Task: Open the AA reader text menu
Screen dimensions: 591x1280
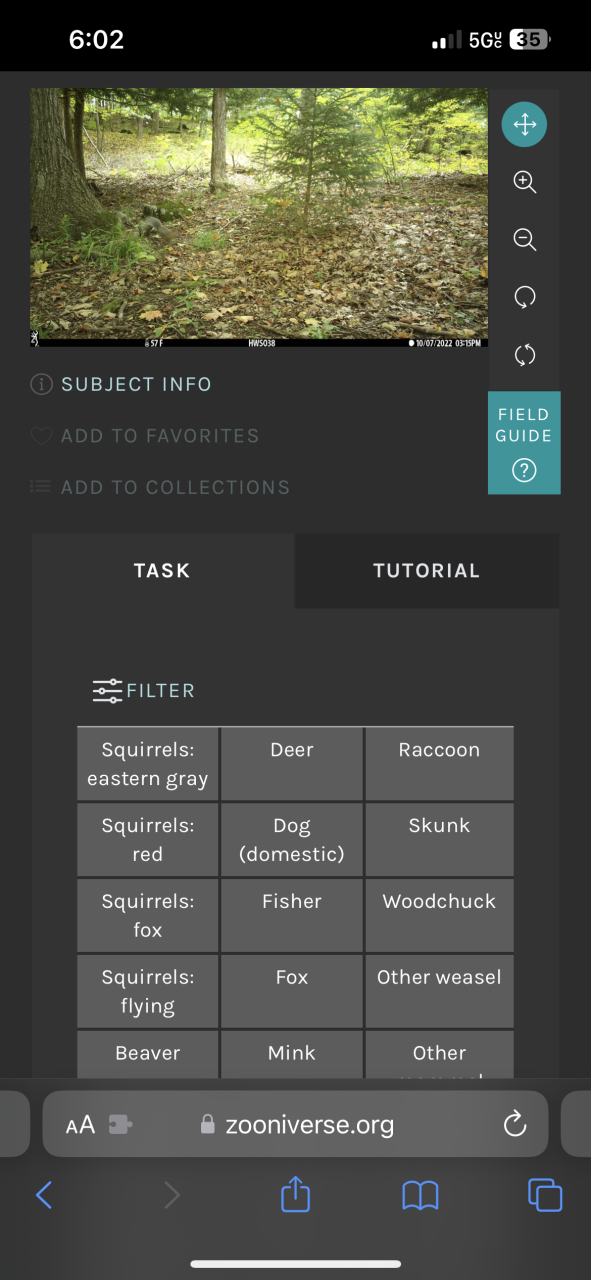Action: pyautogui.click(x=80, y=1125)
